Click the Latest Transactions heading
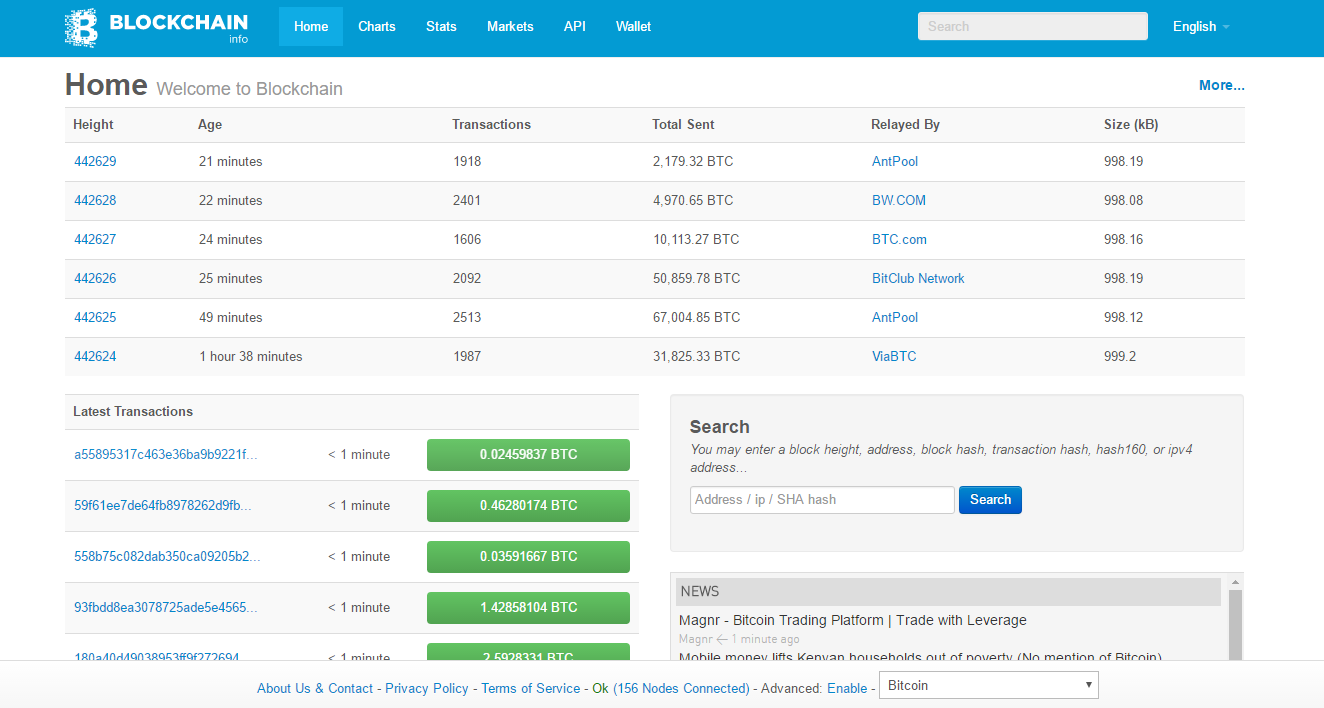This screenshot has width=1324, height=708. click(x=133, y=411)
